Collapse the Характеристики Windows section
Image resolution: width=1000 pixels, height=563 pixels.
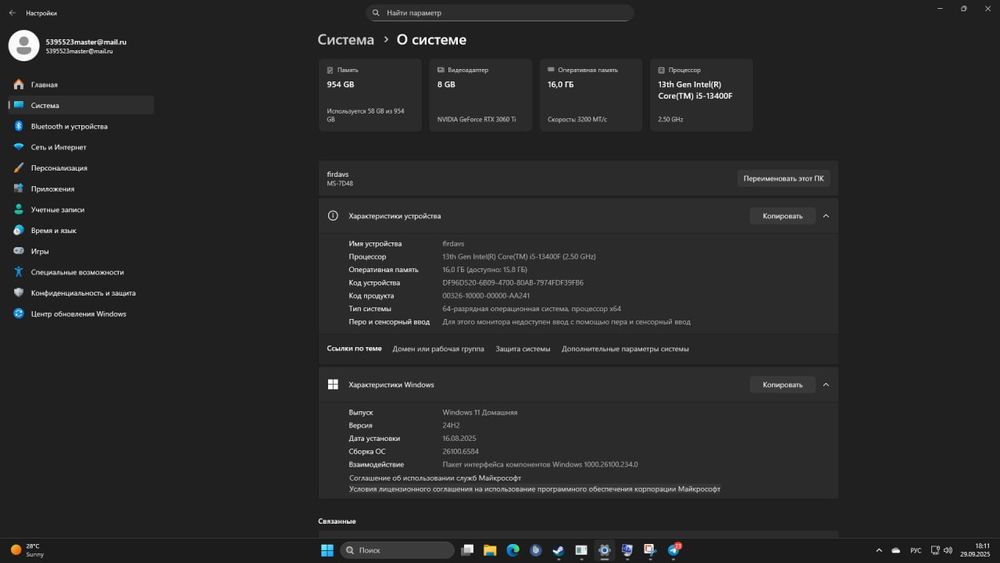tap(826, 385)
